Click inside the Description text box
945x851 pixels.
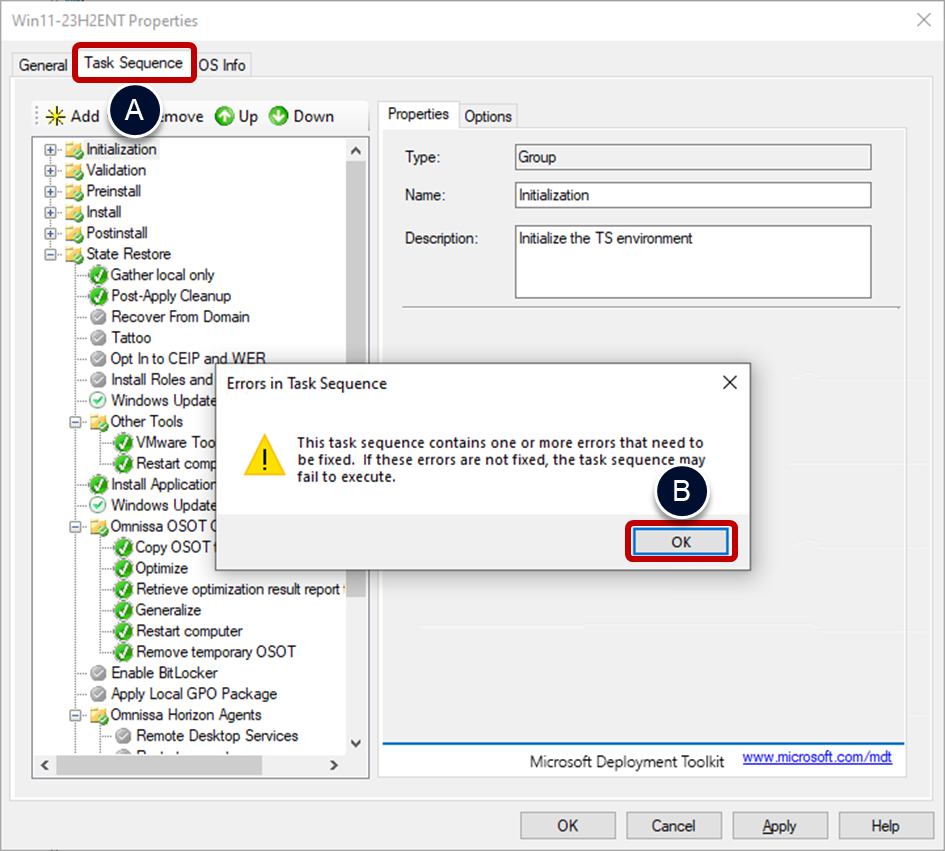click(x=690, y=260)
